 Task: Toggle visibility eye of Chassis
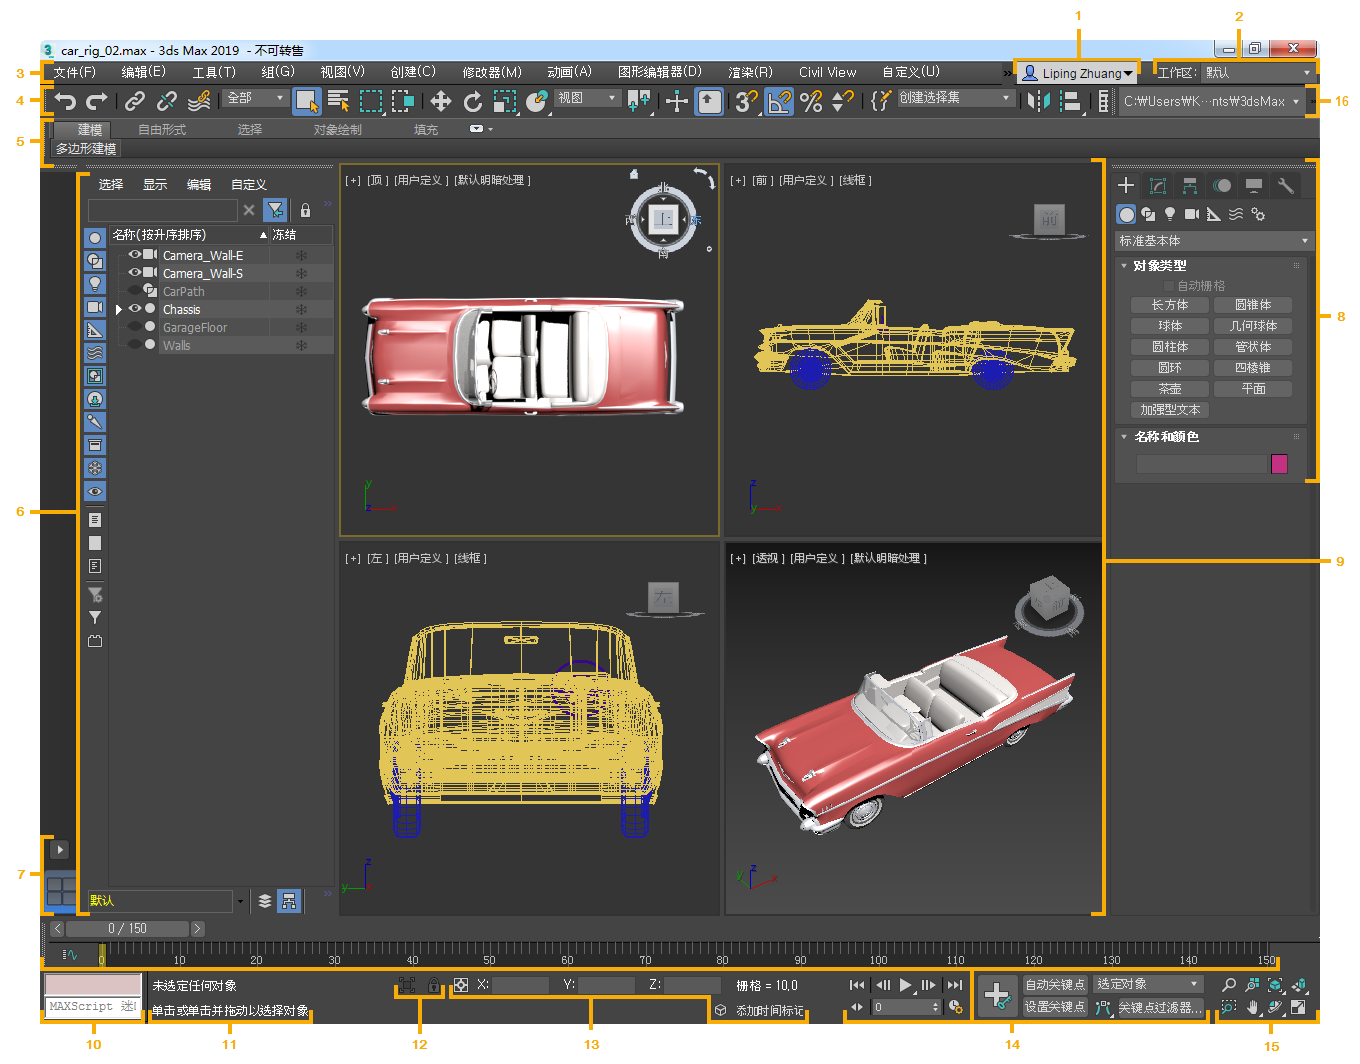pos(134,309)
